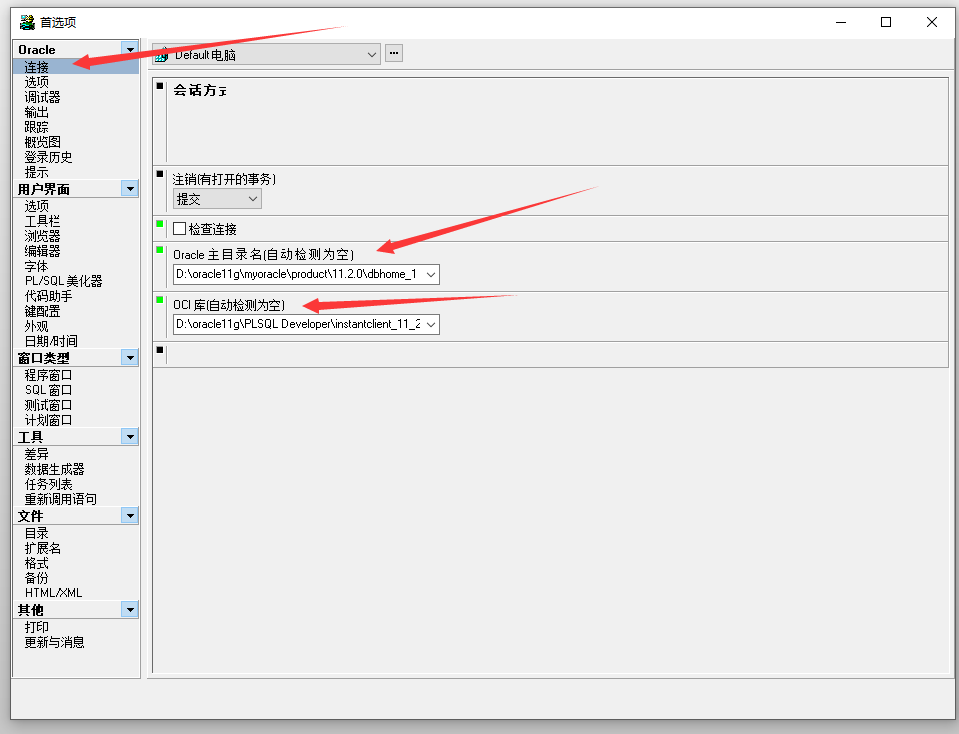Screen dimensions: 959x734
Task: Open the 打印 preferences page
Action: click(x=37, y=627)
